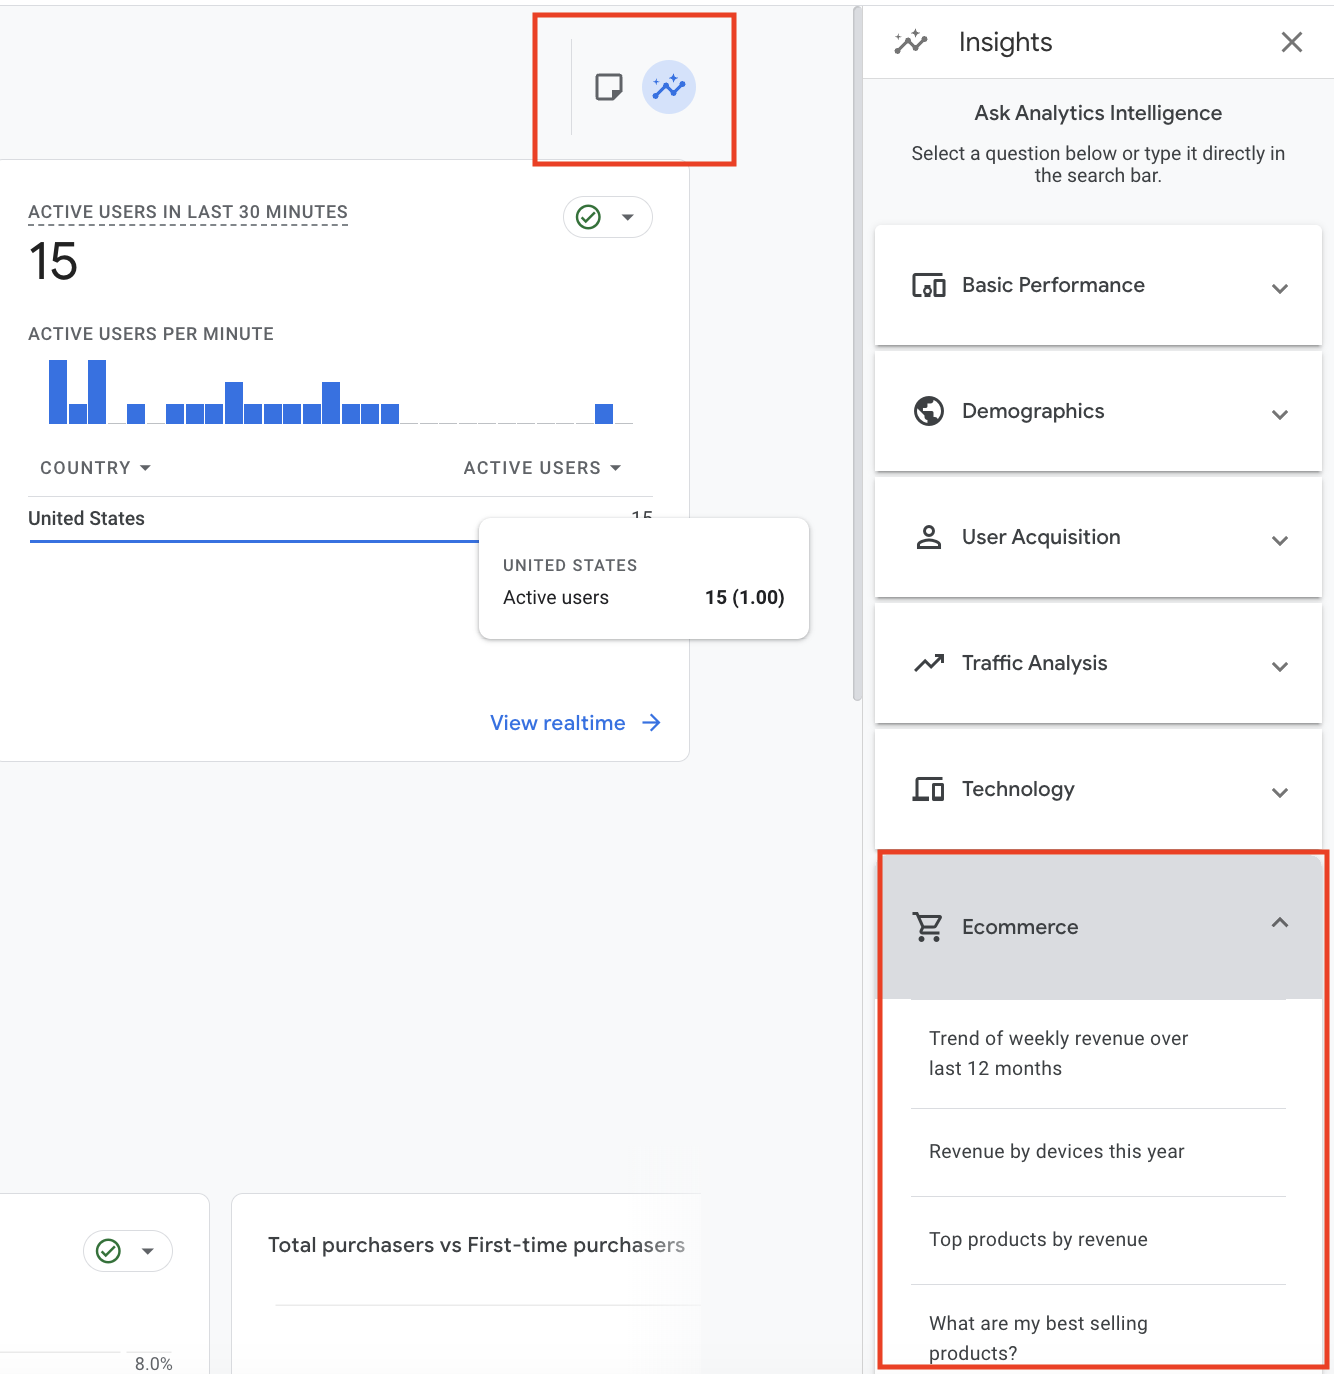Viewport: 1334px width, 1374px height.
Task: Close the Insights panel
Action: pyautogui.click(x=1291, y=42)
